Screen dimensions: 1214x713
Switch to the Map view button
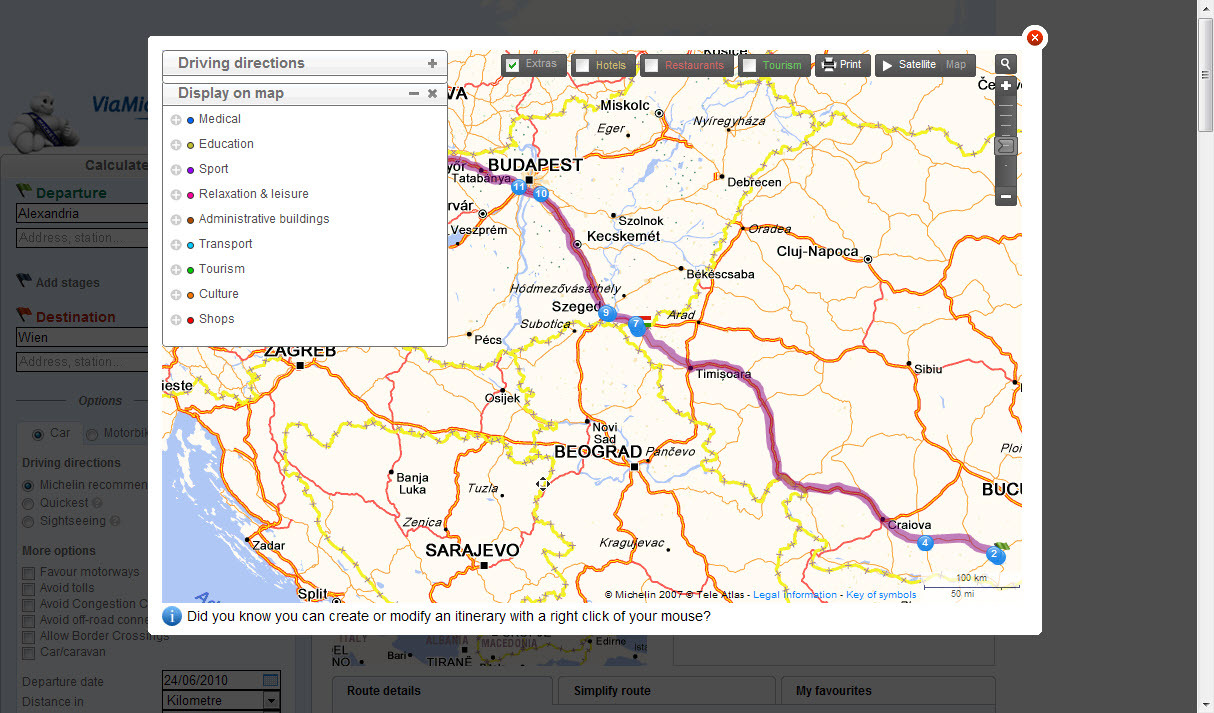coord(957,65)
